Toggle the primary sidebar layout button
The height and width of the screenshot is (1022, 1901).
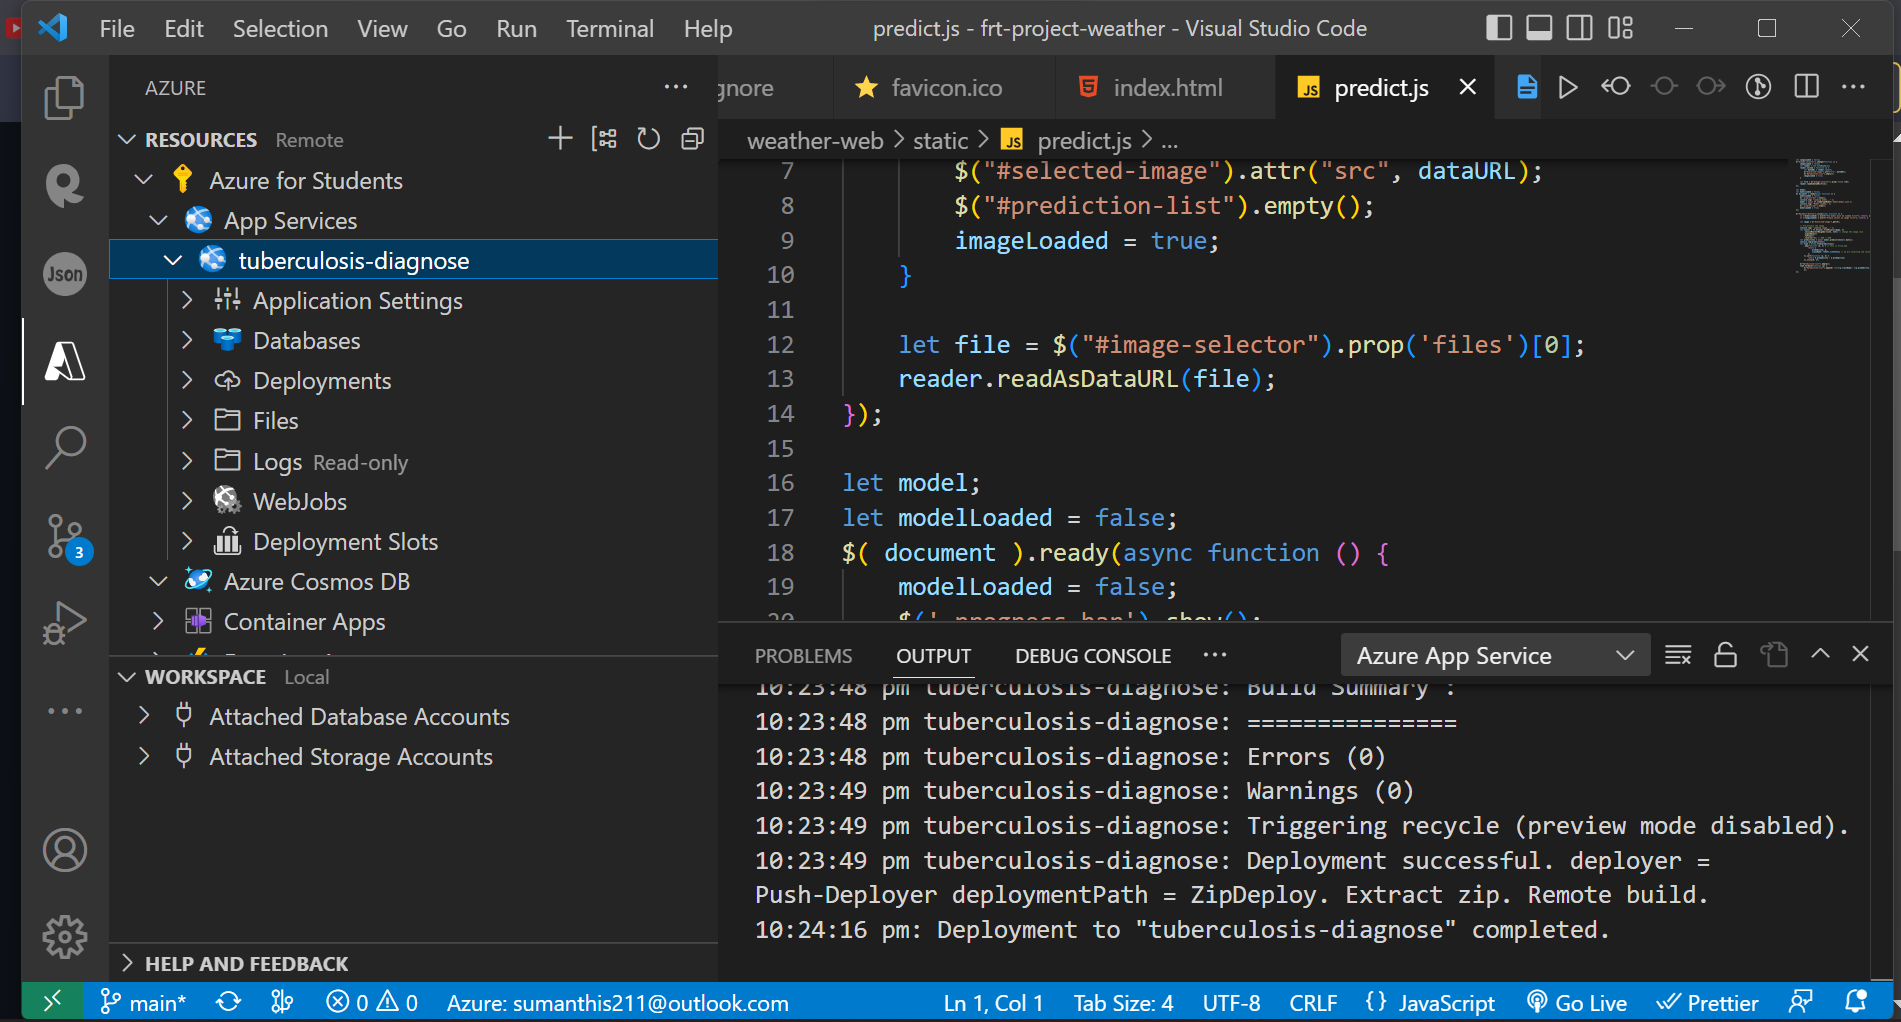tap(1498, 28)
